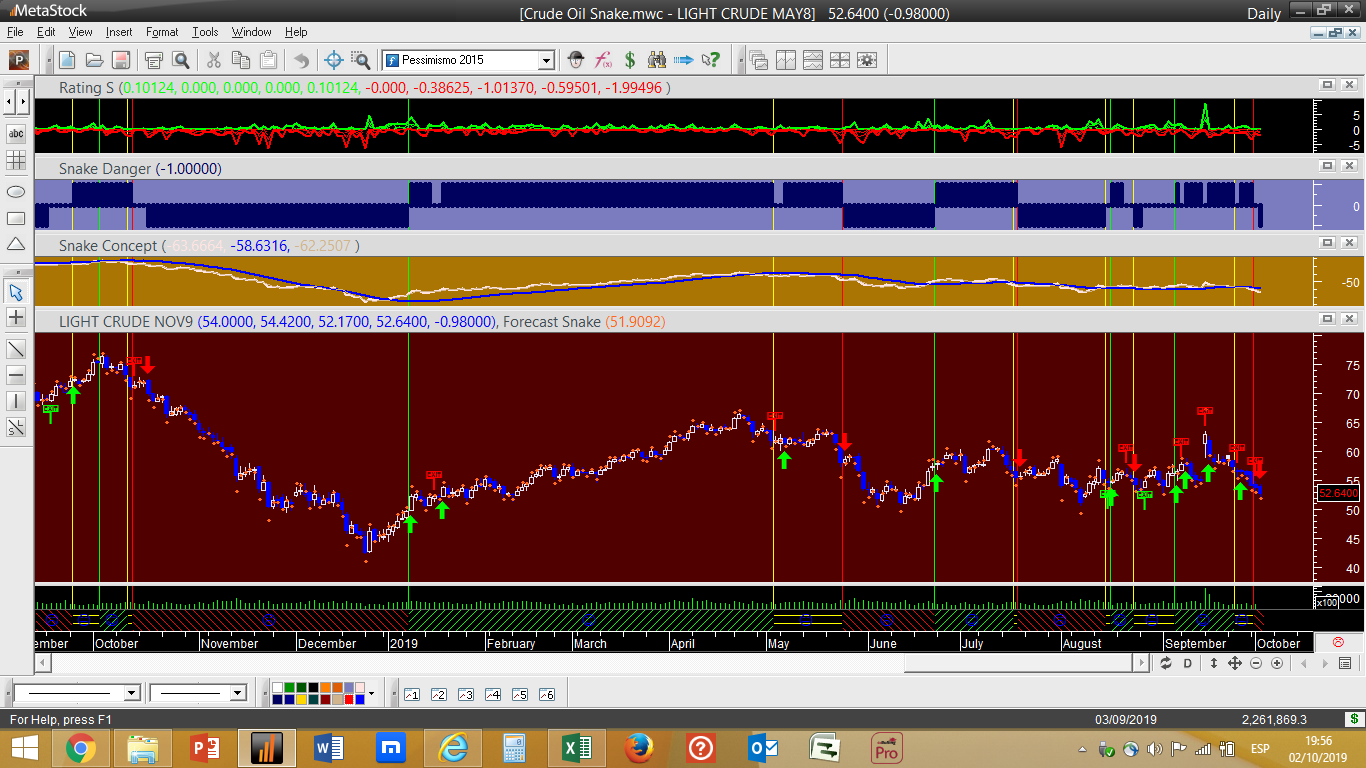Toggle daily periodicity D button
The image size is (1366, 768).
click(1188, 664)
